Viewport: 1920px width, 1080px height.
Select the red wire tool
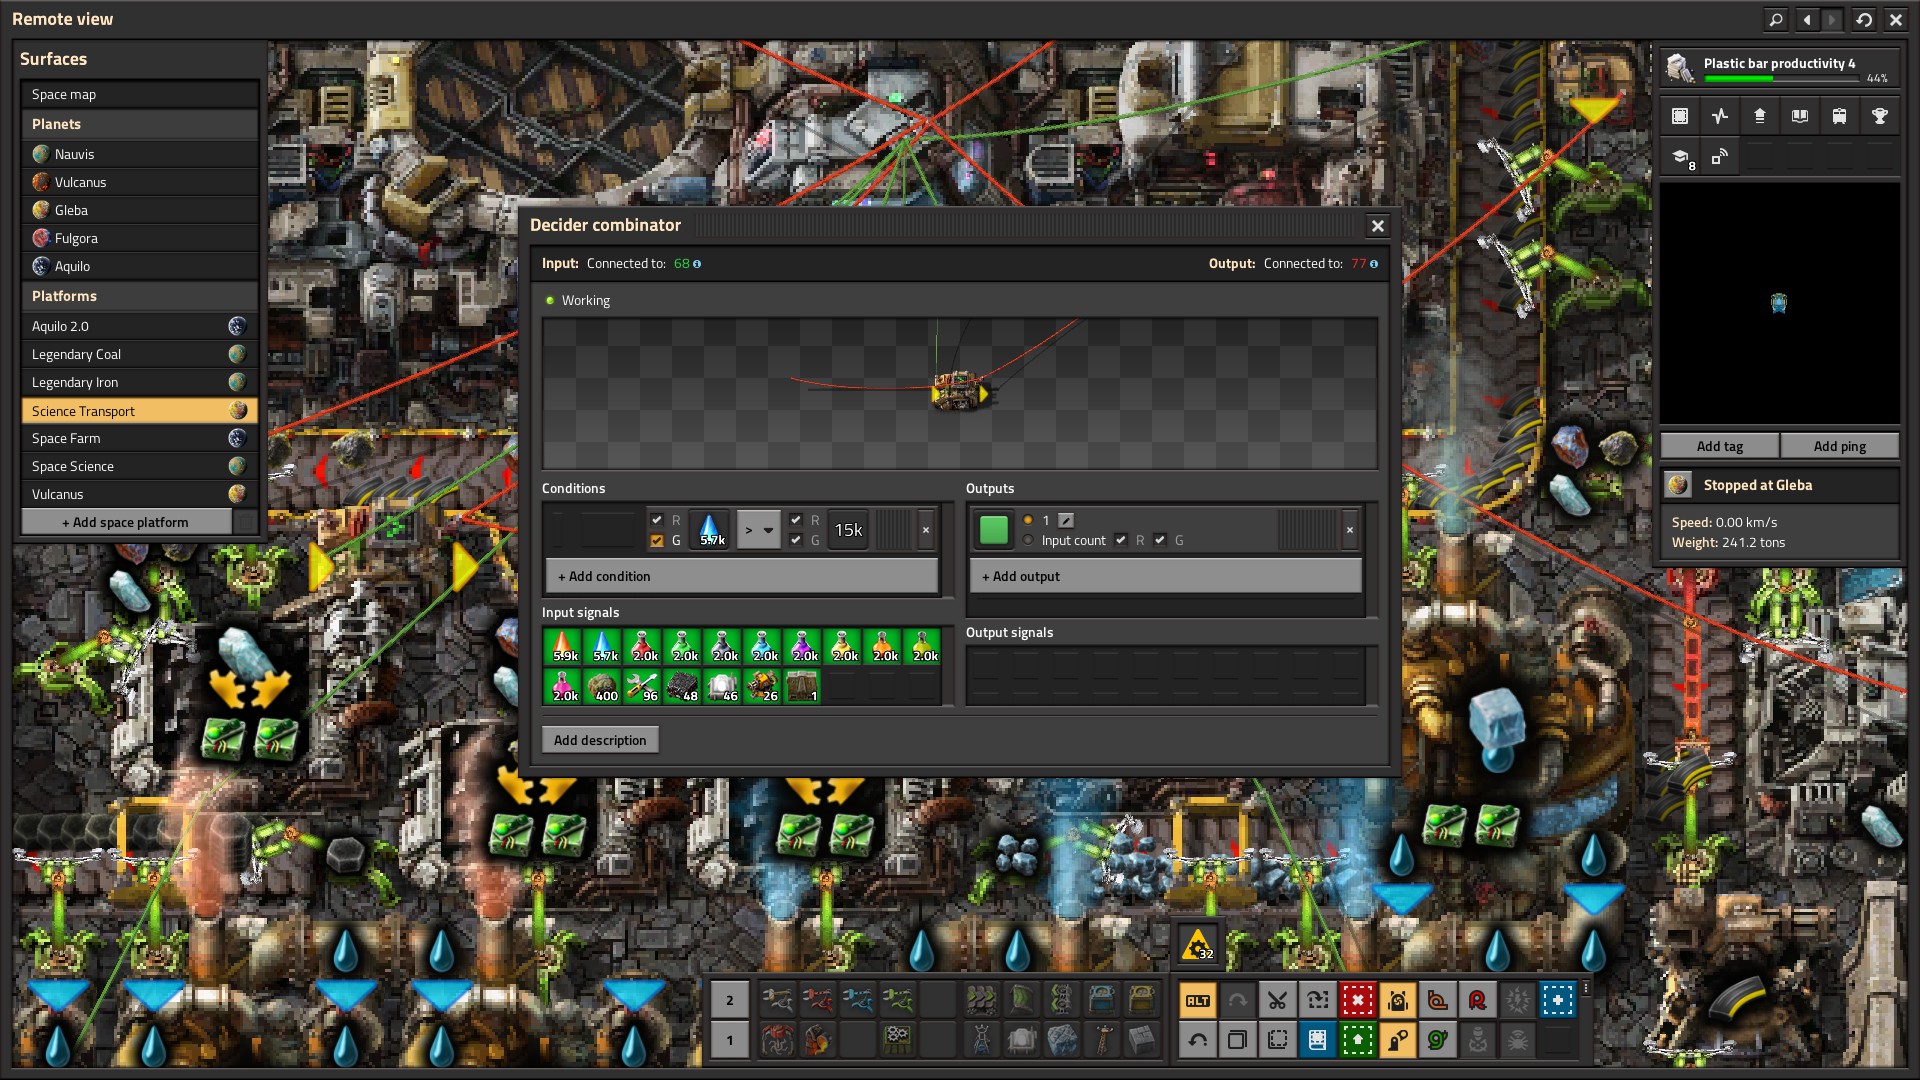click(1477, 999)
